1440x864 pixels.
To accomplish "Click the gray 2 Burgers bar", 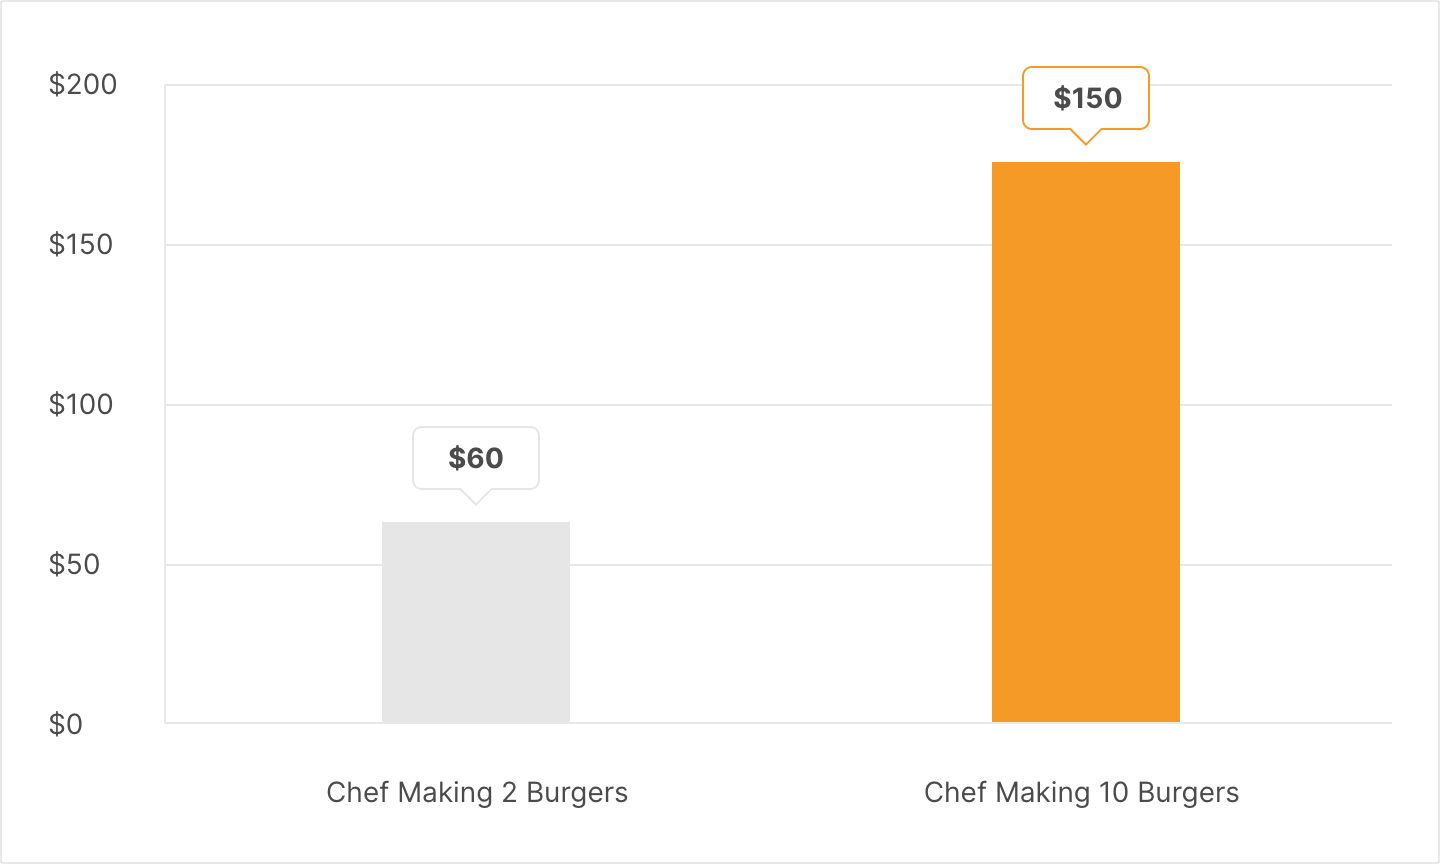I will tap(476, 622).
